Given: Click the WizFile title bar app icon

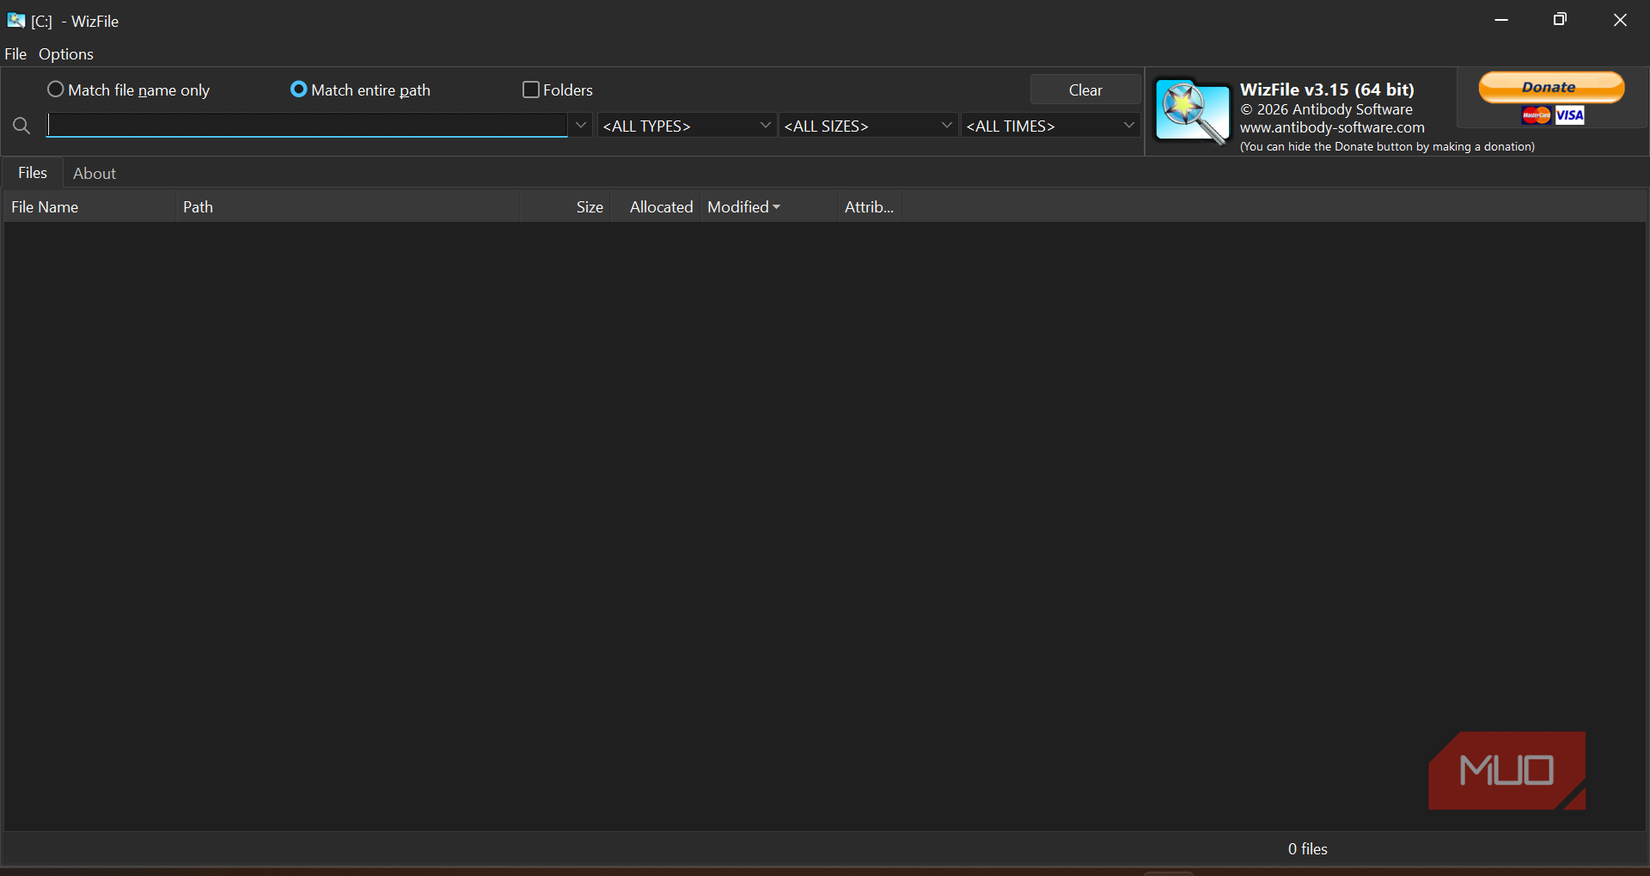Looking at the screenshot, I should click(16, 20).
